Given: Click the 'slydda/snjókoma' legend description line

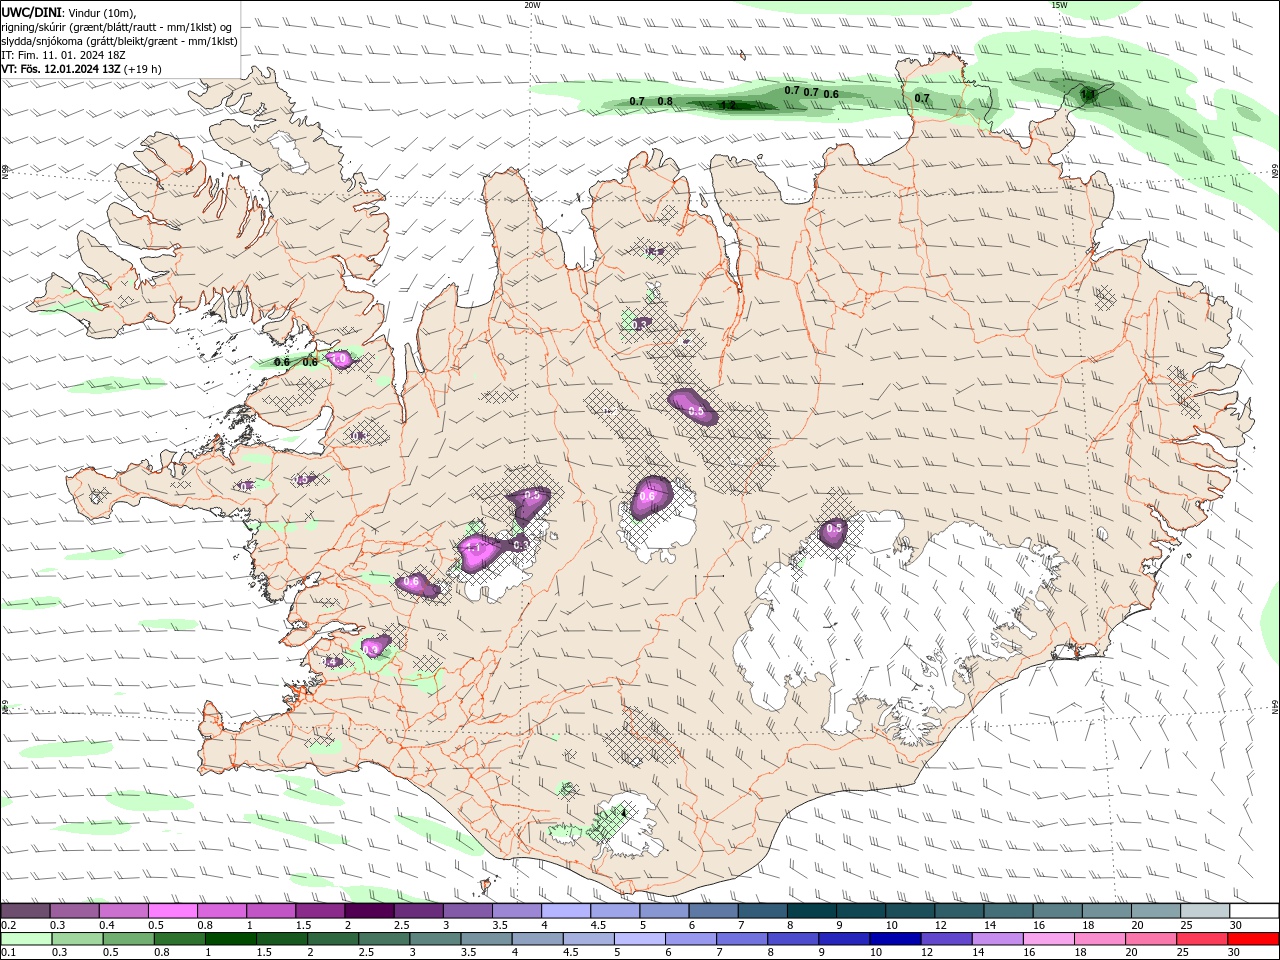Looking at the screenshot, I should click(x=120, y=41).
